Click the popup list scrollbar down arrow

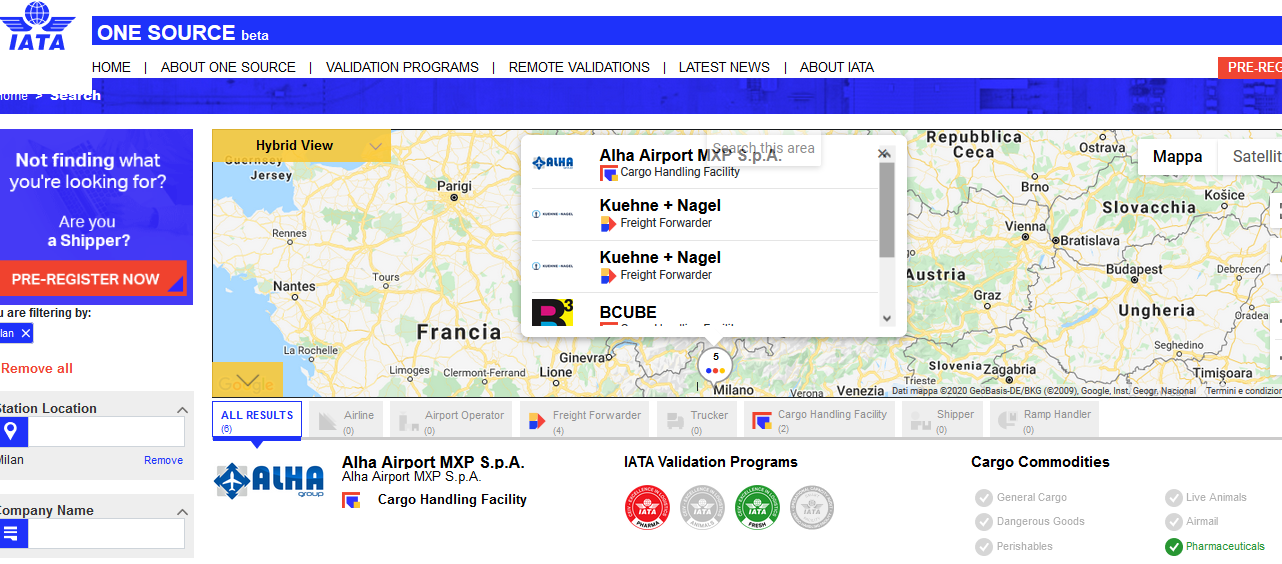coord(886,318)
